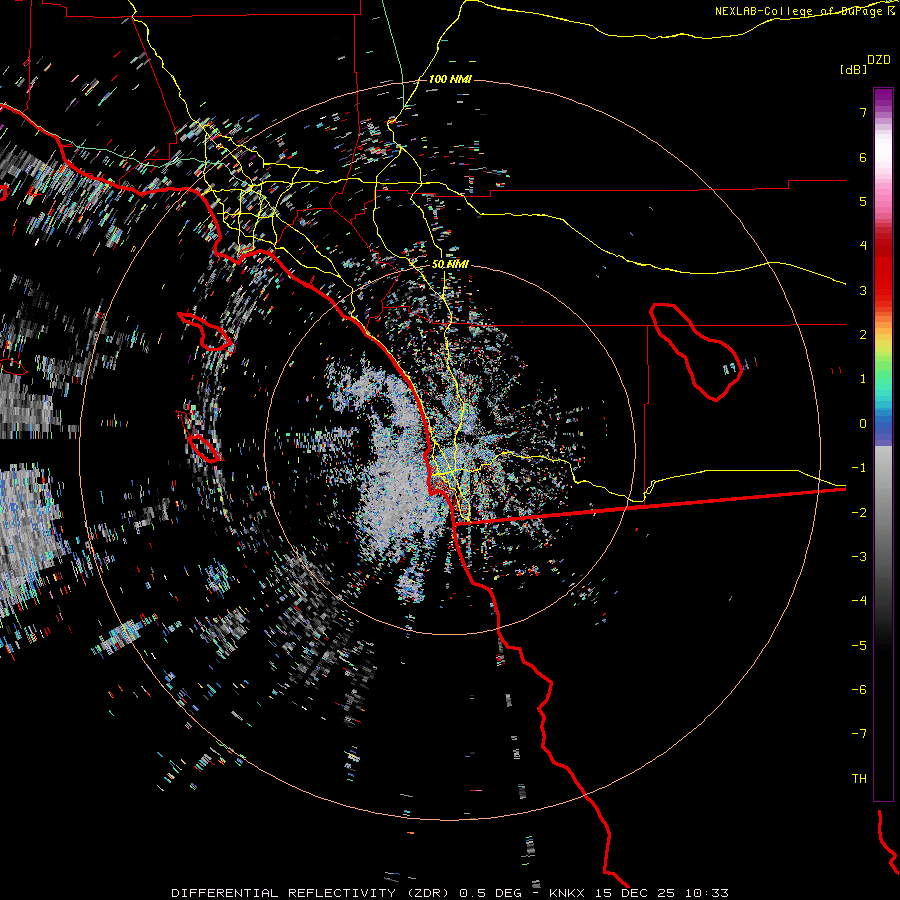This screenshot has height=900, width=900.
Task: Click the scale value 1
Action: point(863,379)
